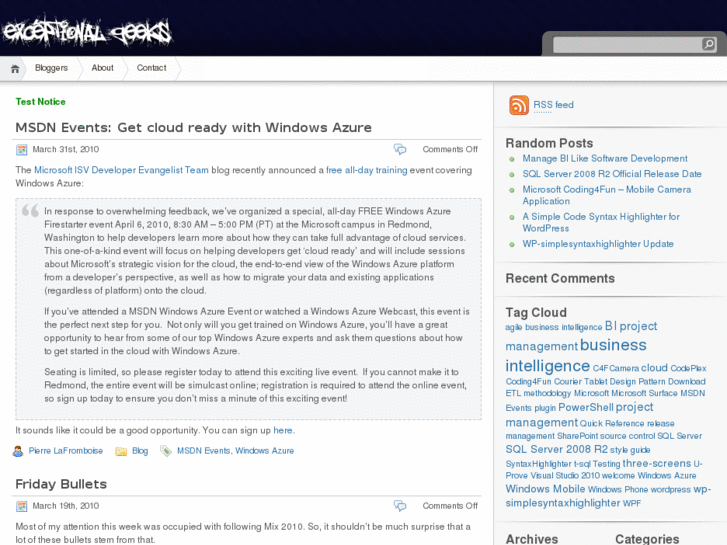727x545 pixels.
Task: Select the 'WPF' tag
Action: coord(631,504)
